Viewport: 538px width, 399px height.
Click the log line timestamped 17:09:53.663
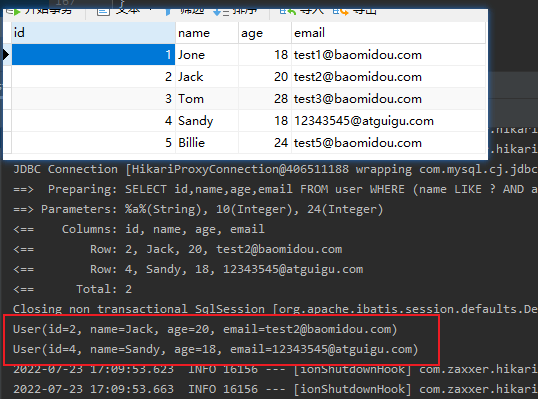[x=275, y=389]
